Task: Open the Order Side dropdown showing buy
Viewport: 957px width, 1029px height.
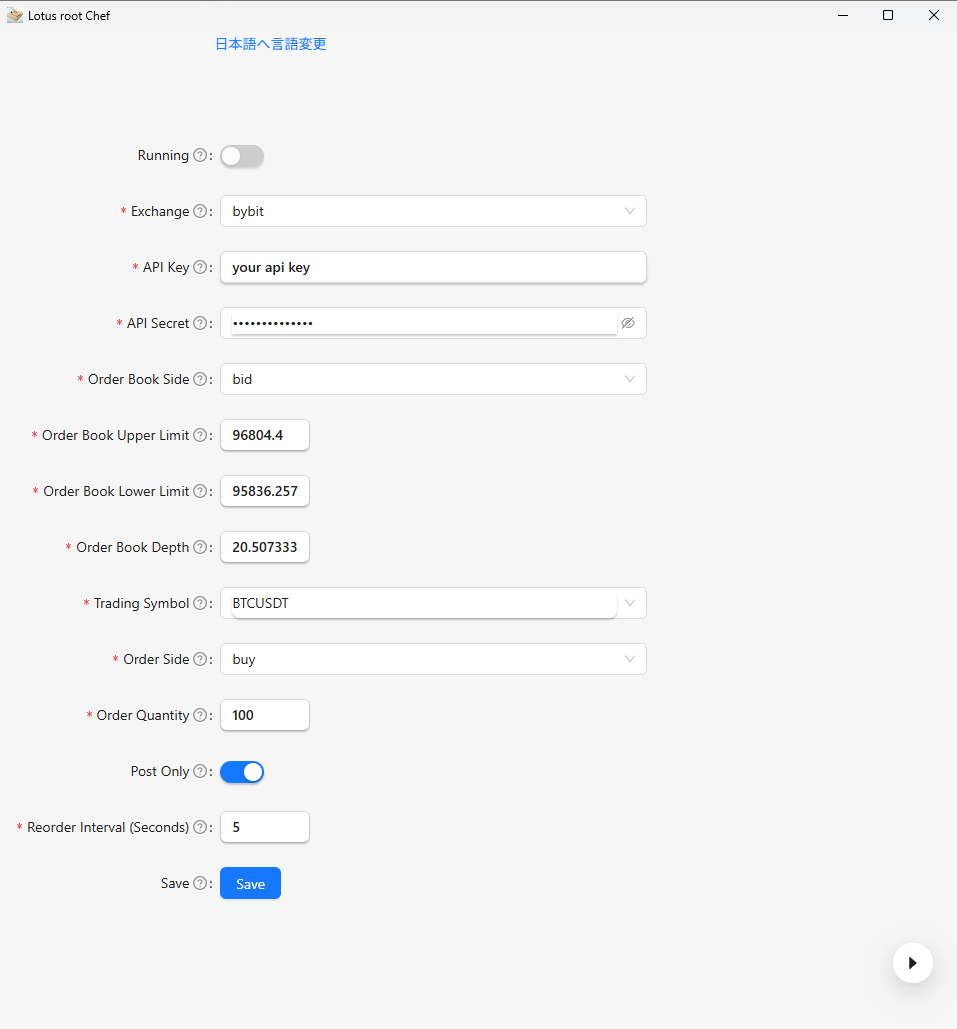Action: coord(432,659)
